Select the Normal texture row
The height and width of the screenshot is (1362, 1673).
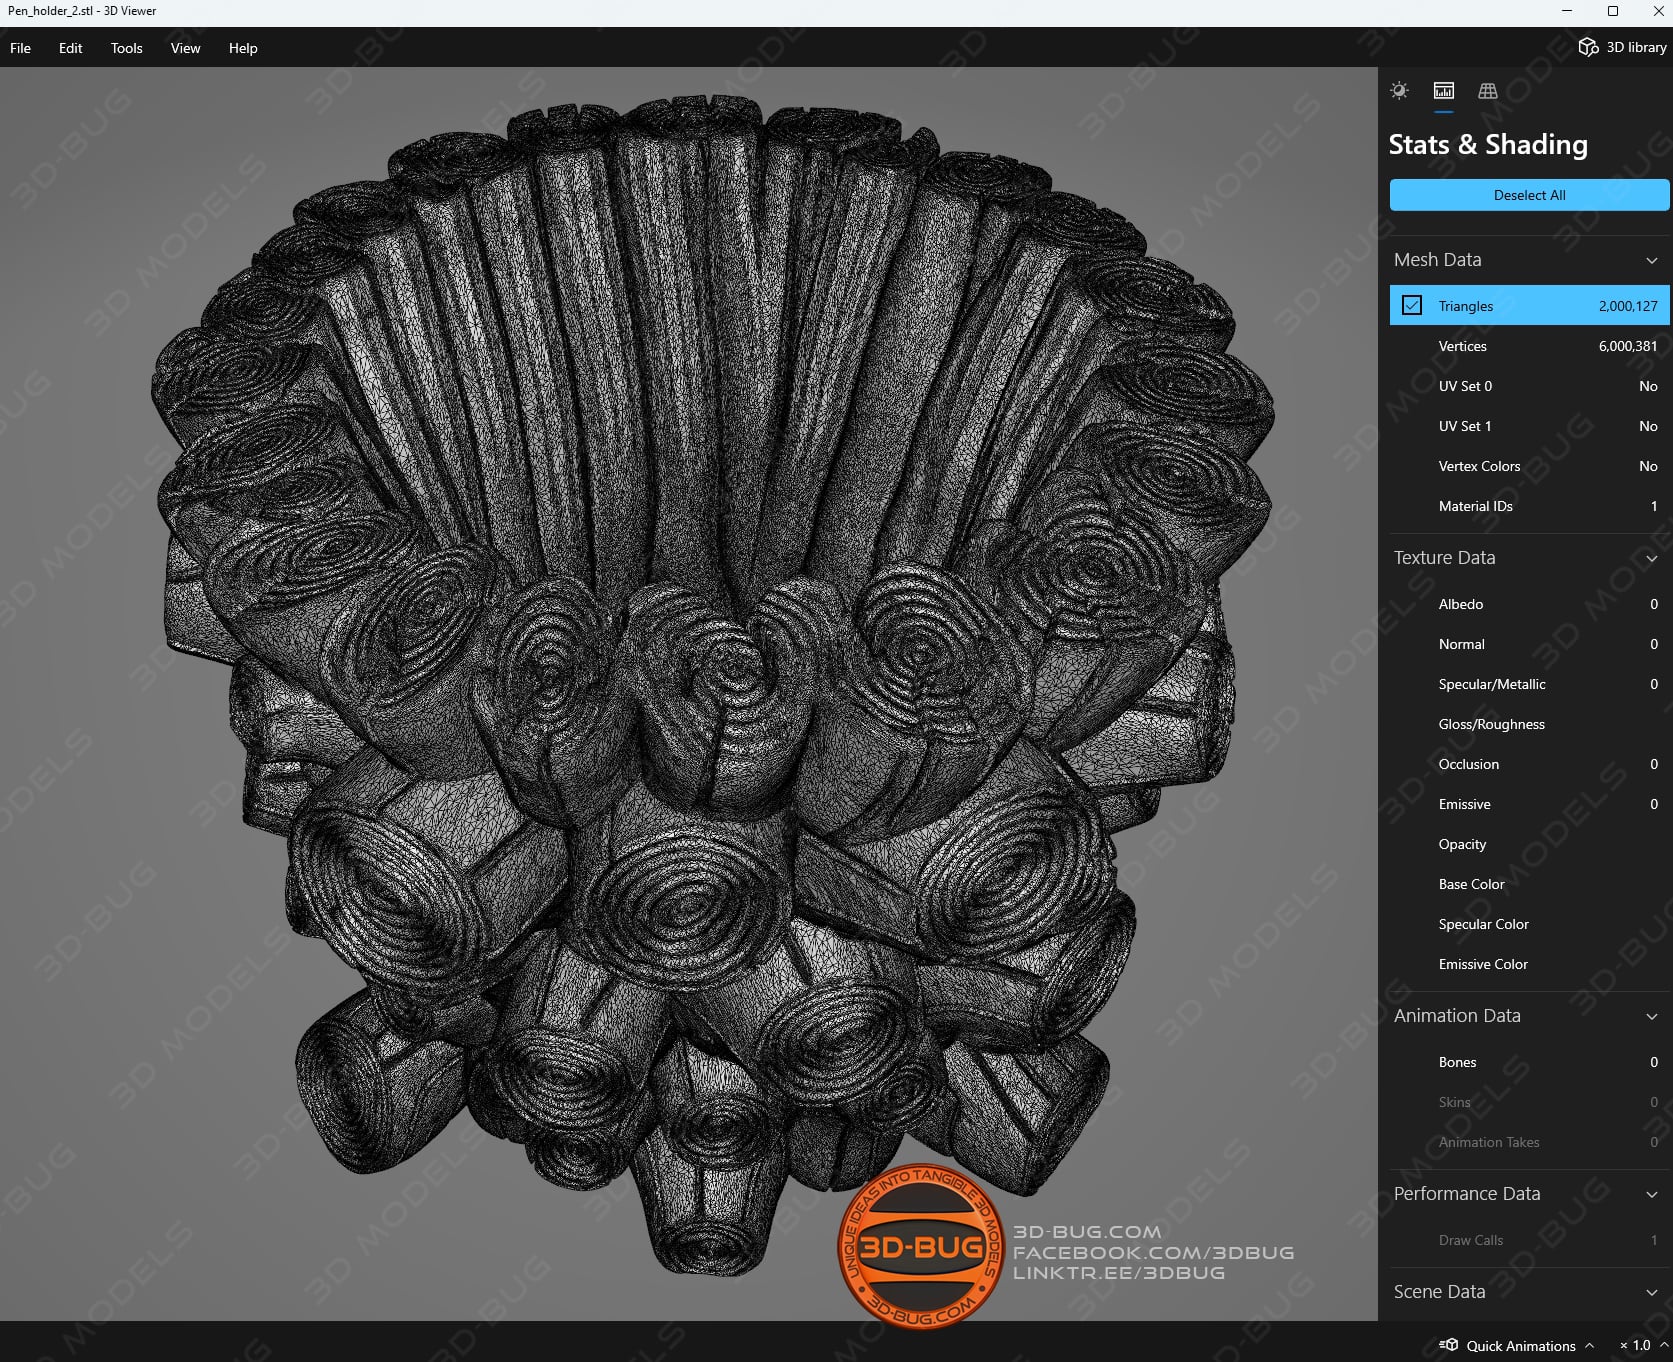point(1529,644)
